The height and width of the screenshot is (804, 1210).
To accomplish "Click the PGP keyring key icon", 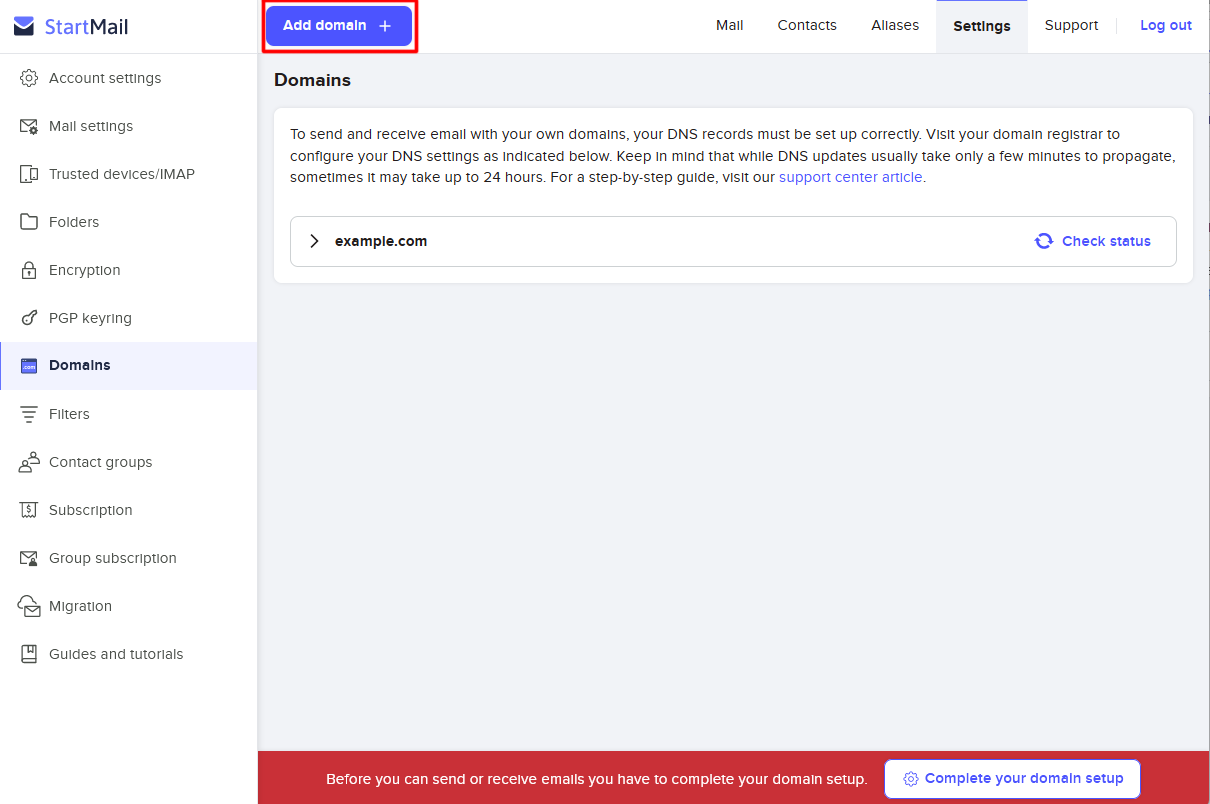I will tap(30, 318).
